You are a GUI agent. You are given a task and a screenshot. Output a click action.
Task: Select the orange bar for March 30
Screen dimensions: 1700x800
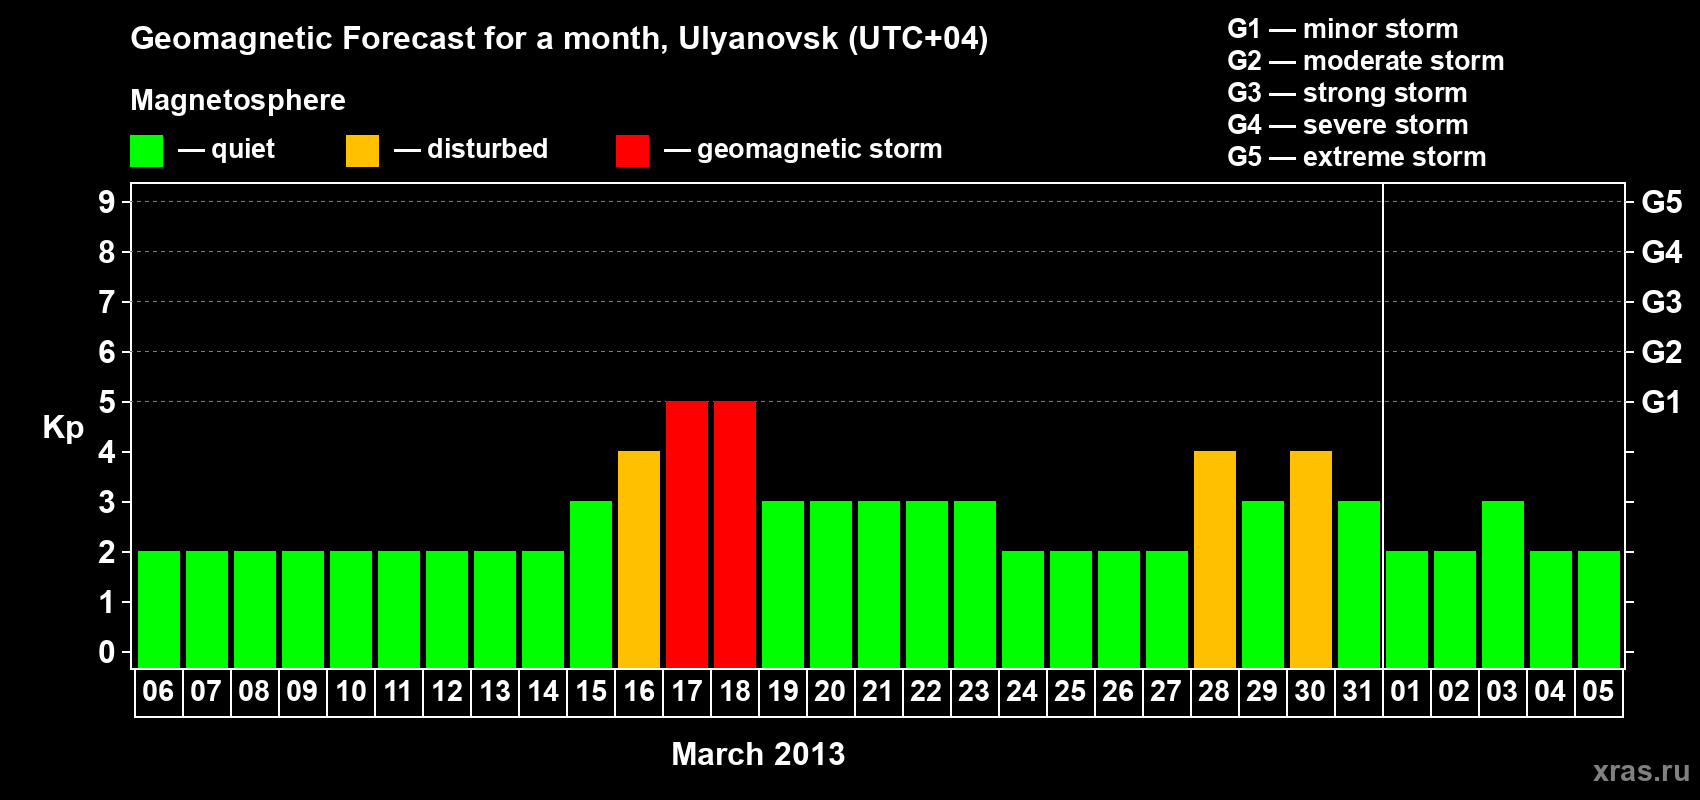[x=1311, y=560]
